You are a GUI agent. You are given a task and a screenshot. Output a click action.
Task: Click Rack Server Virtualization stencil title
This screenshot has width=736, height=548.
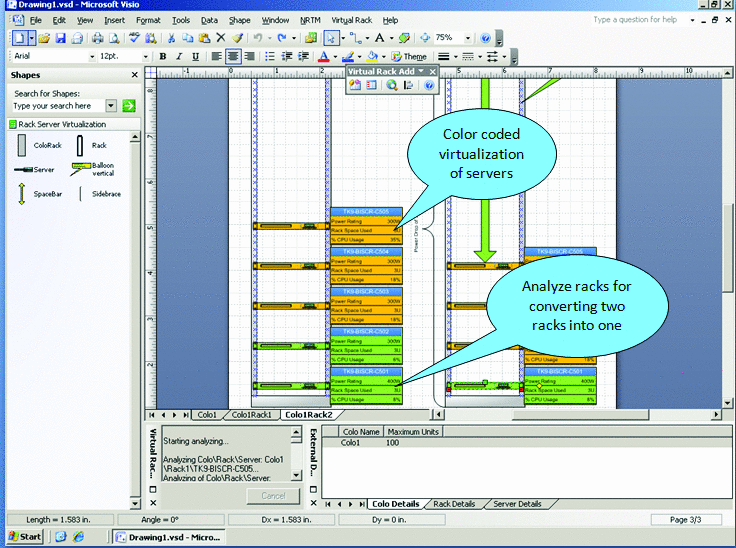coord(62,124)
